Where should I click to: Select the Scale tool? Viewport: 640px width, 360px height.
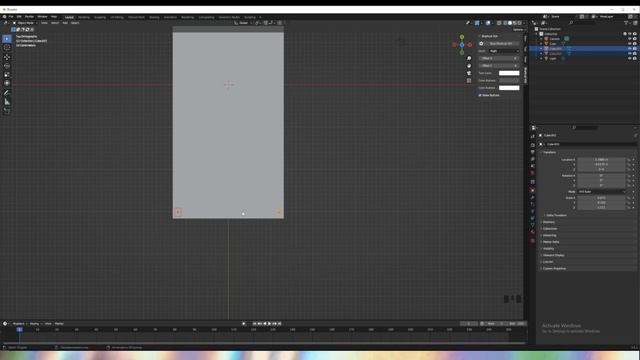point(7,75)
